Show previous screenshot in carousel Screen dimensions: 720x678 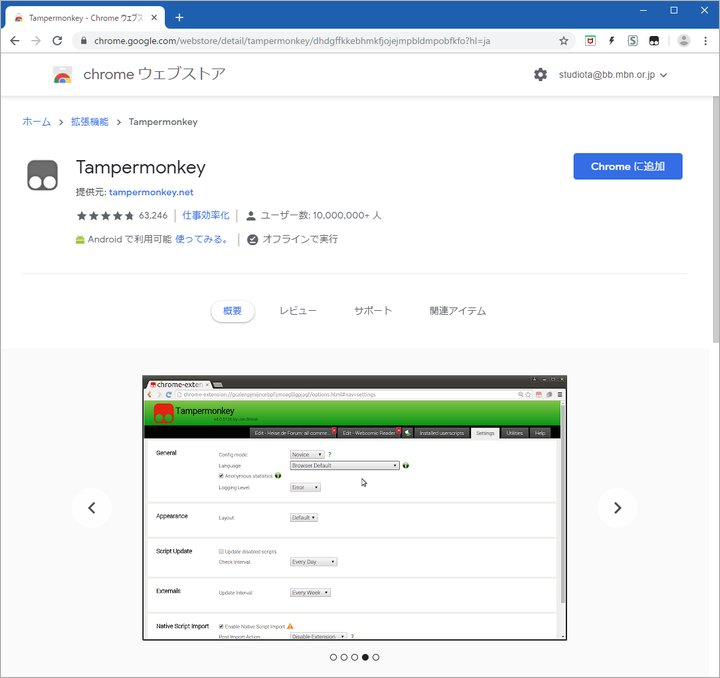(x=92, y=508)
